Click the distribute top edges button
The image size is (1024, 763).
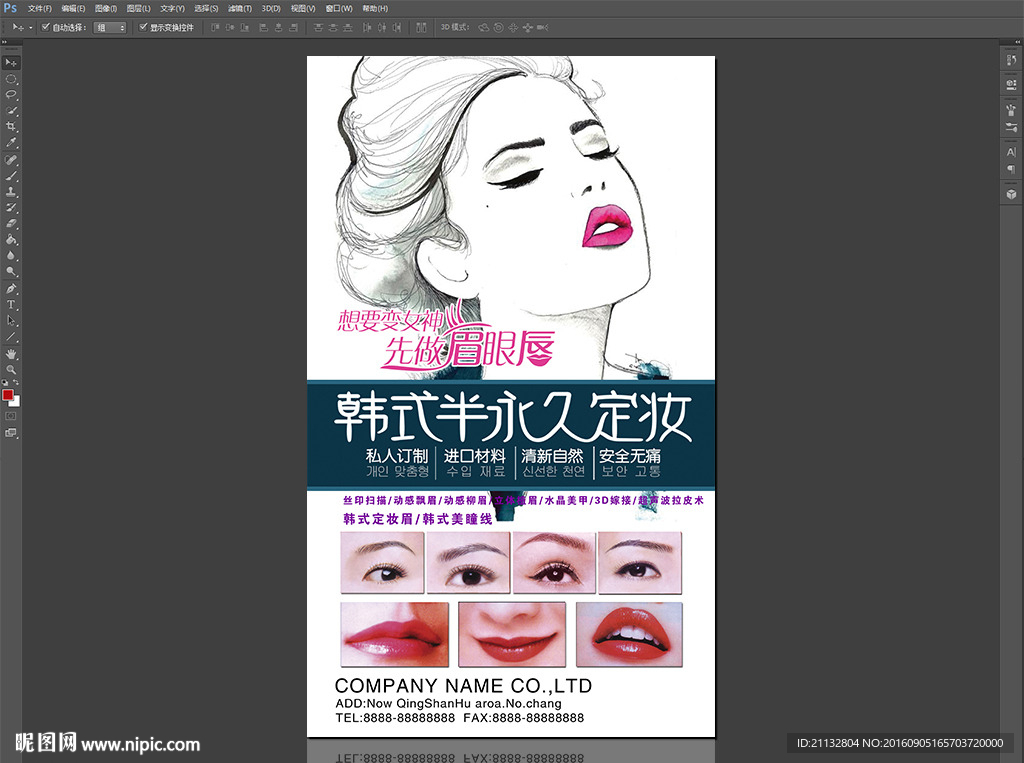[x=318, y=27]
